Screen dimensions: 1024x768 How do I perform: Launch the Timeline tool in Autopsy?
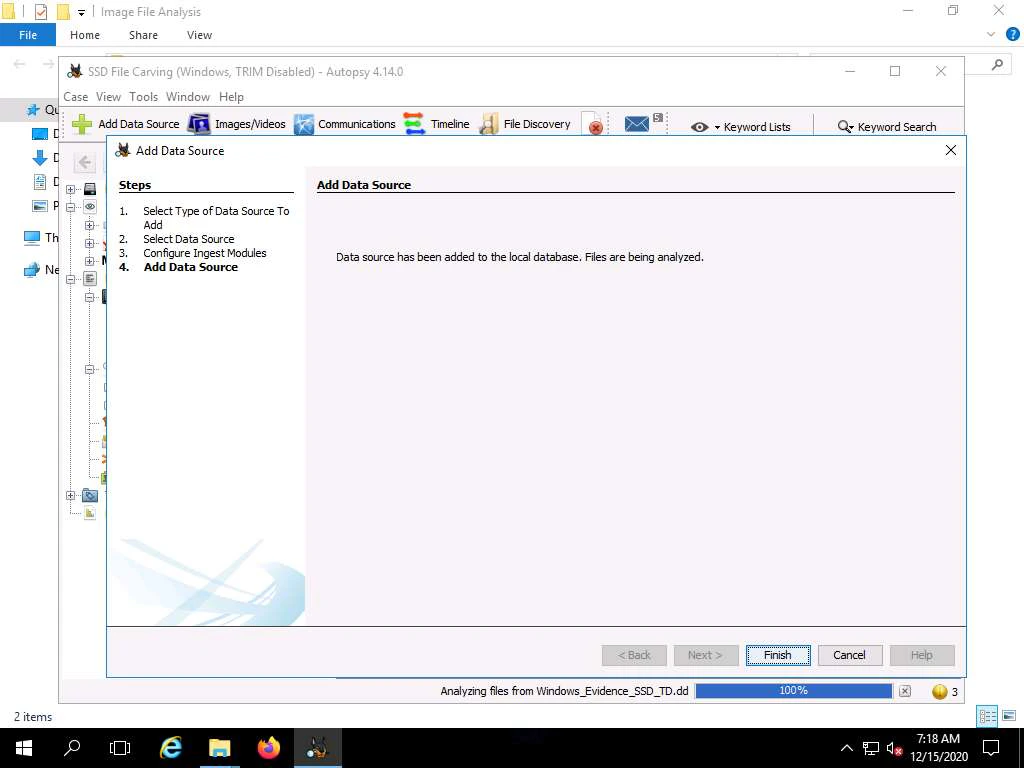(437, 124)
